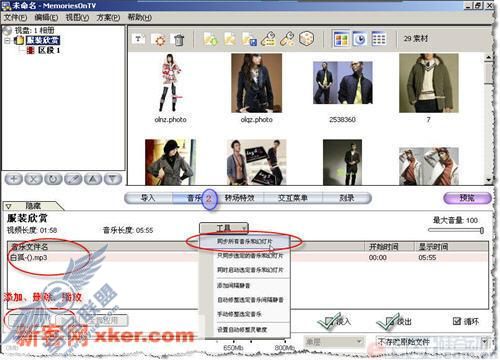Collapse the 服装欣赏 album tree node

7,41
